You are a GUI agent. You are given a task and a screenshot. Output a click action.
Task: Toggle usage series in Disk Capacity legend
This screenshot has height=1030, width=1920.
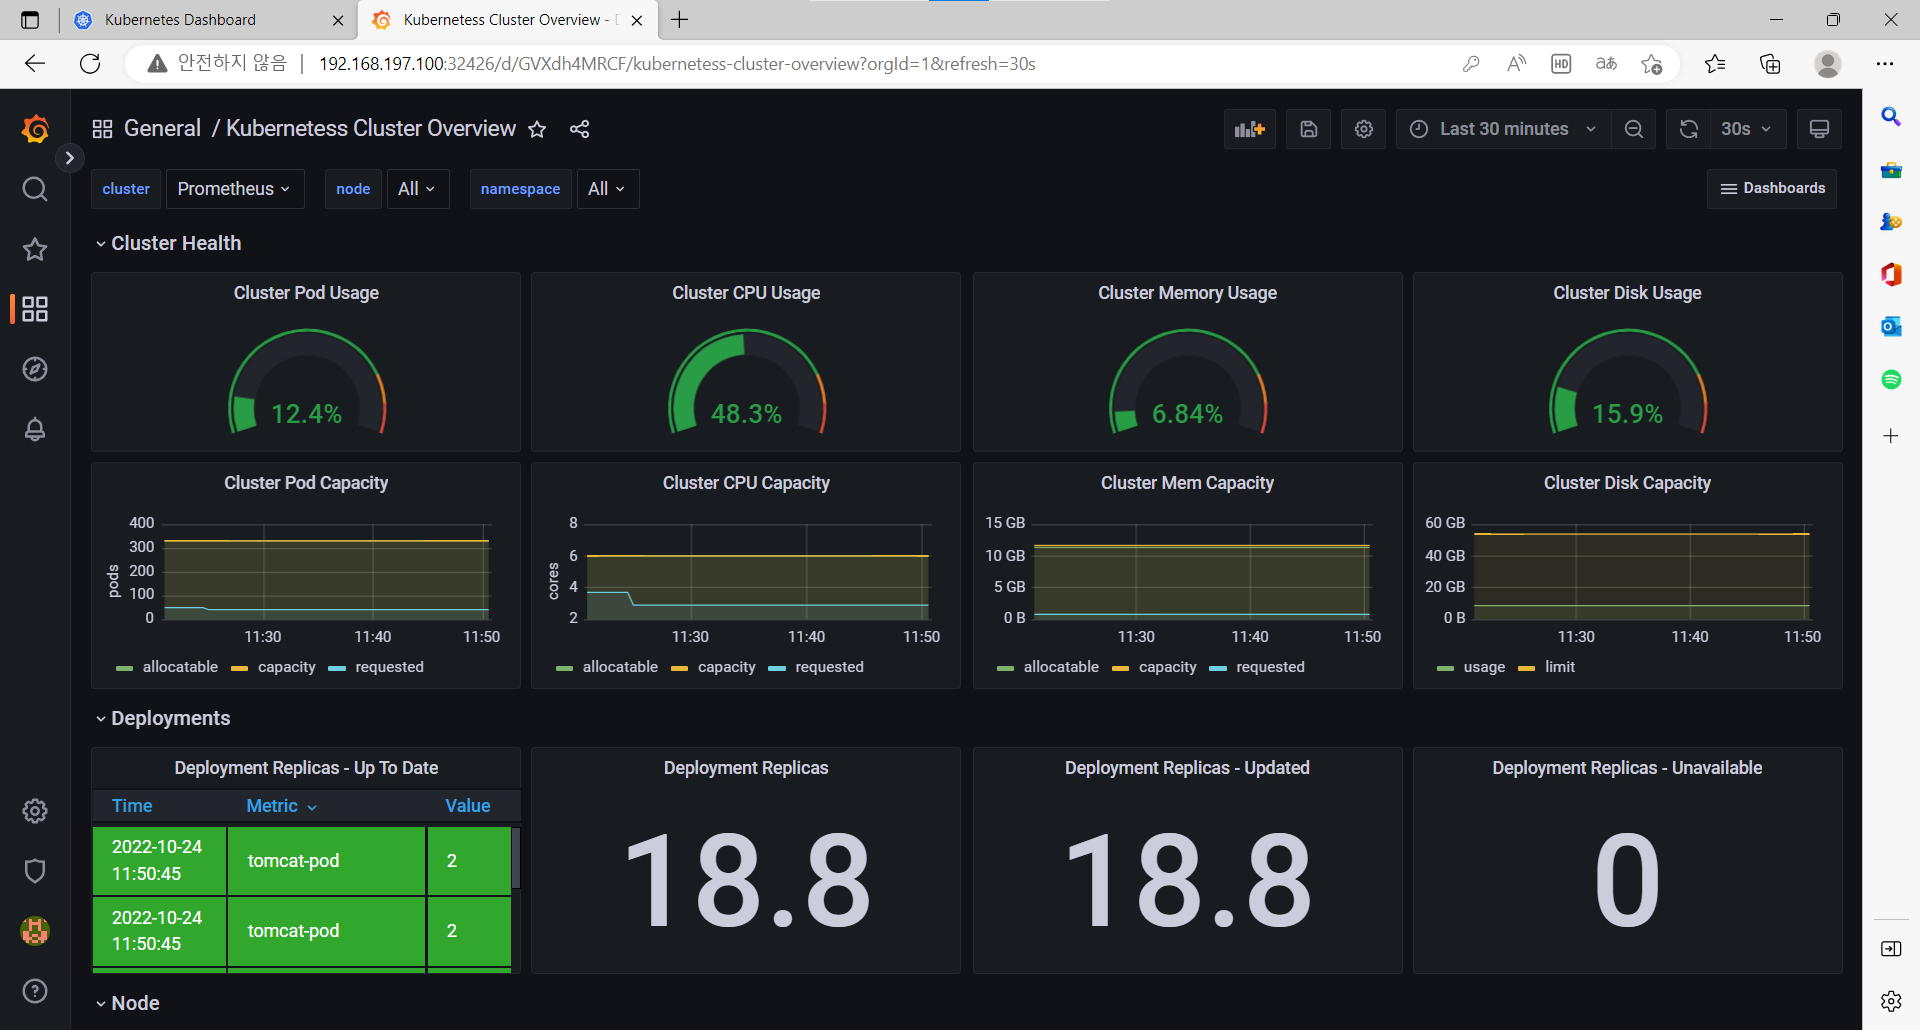click(1484, 667)
